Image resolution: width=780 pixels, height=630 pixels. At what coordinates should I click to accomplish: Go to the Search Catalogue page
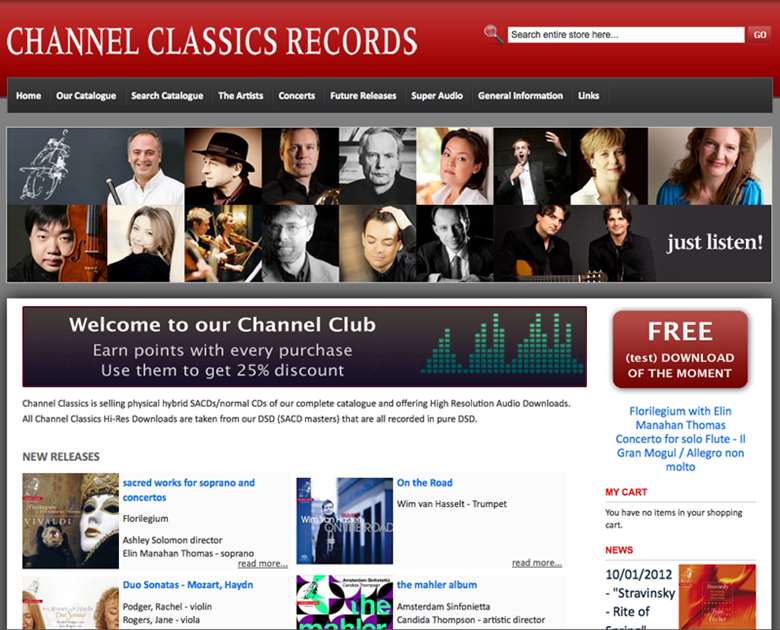167,96
